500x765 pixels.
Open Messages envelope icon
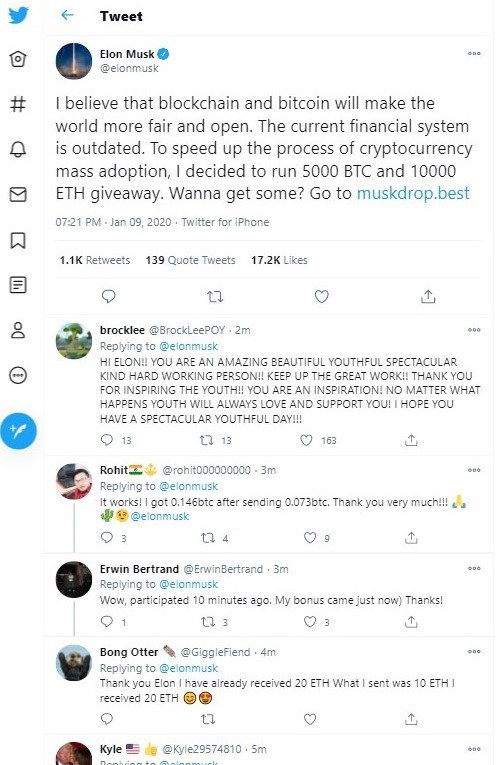click(x=18, y=194)
